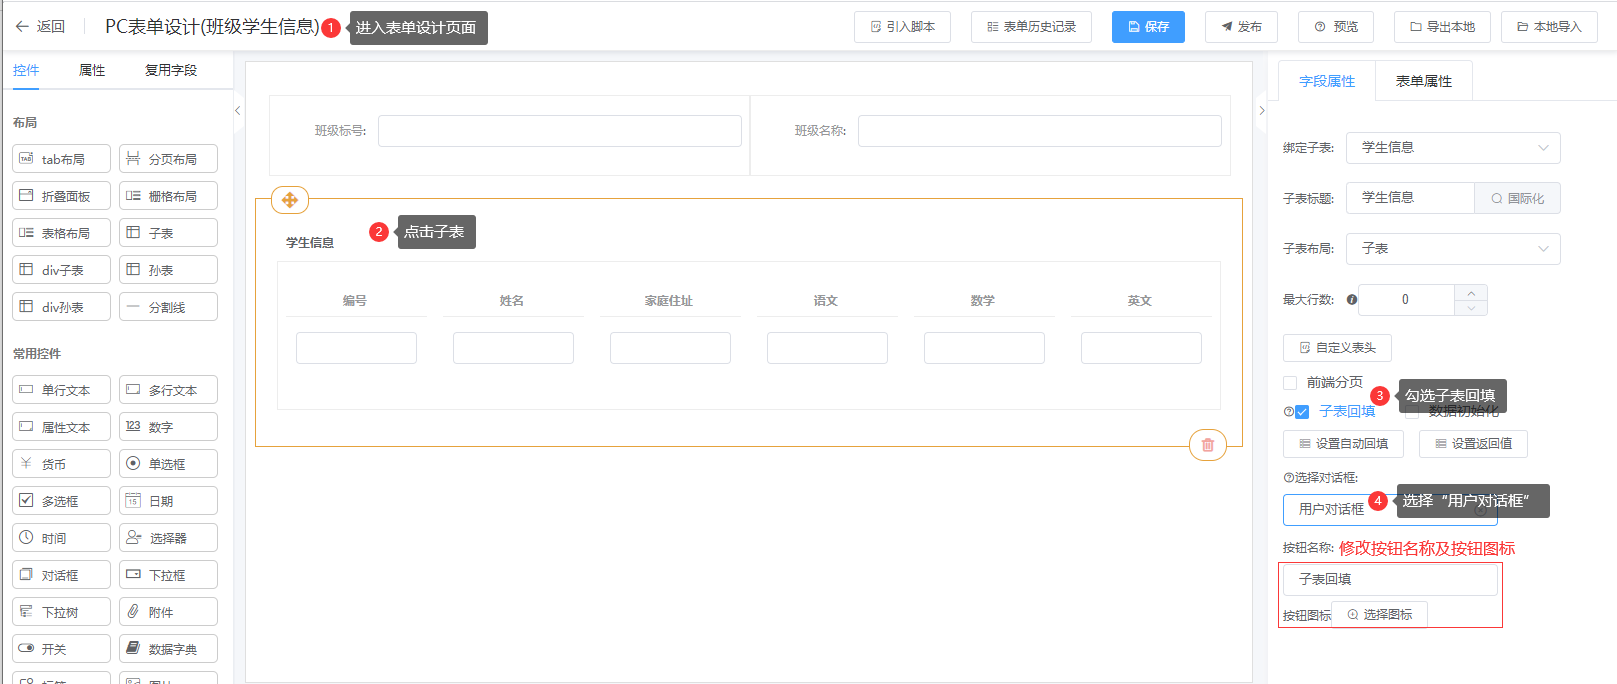Viewport: 1617px width, 684px height.
Task: Click the 班级标号 input field
Action: pos(559,131)
